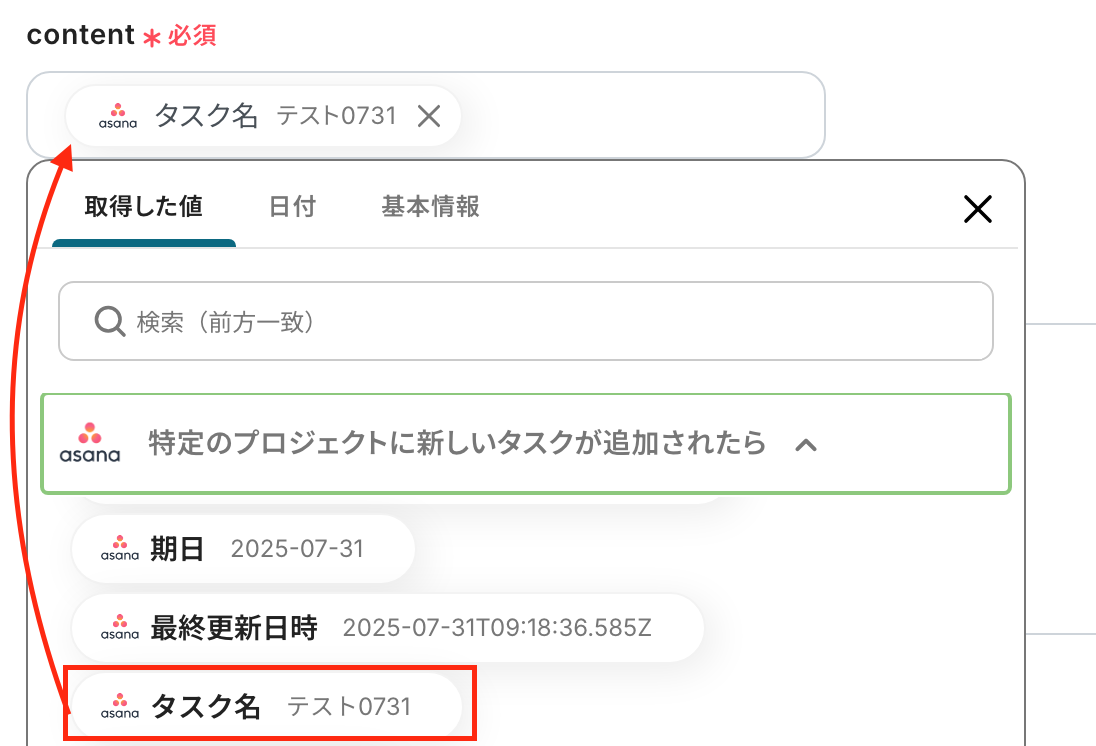1096x746 pixels.
Task: Click Asana icon in the content field chip
Action: point(118,116)
